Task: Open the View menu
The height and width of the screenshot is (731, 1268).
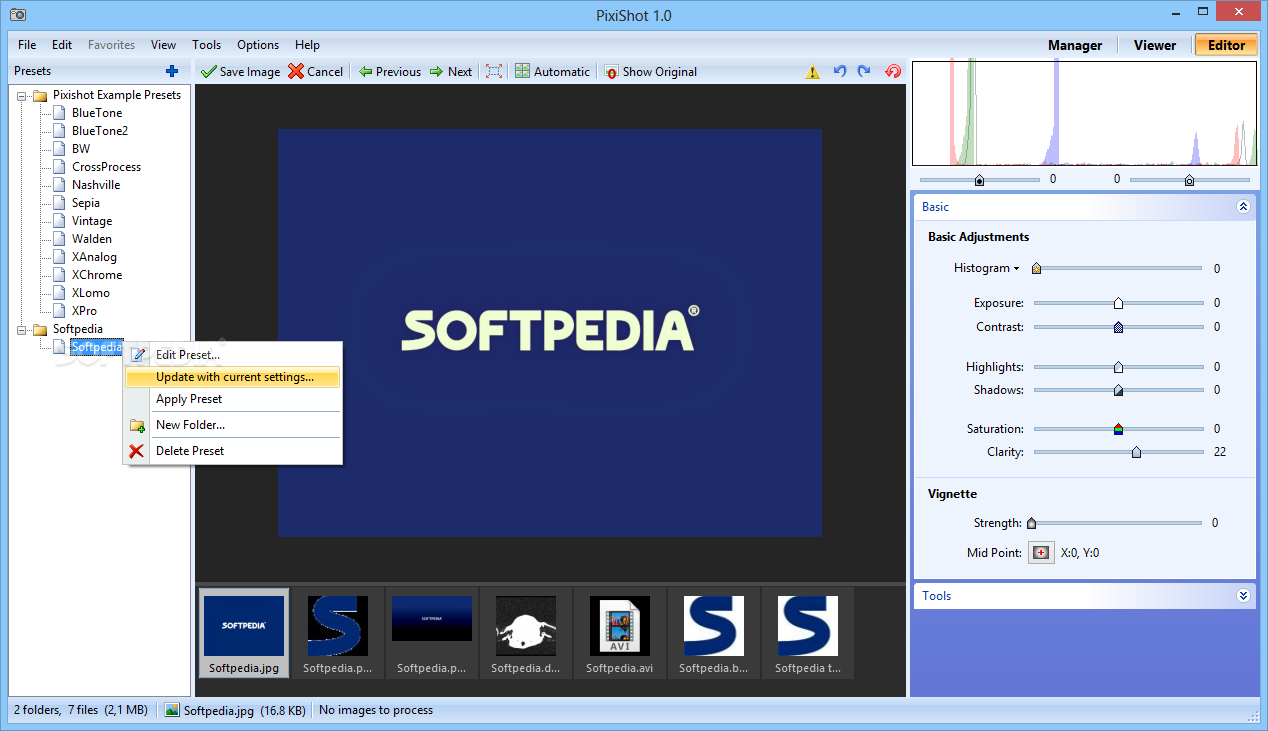Action: (x=163, y=45)
